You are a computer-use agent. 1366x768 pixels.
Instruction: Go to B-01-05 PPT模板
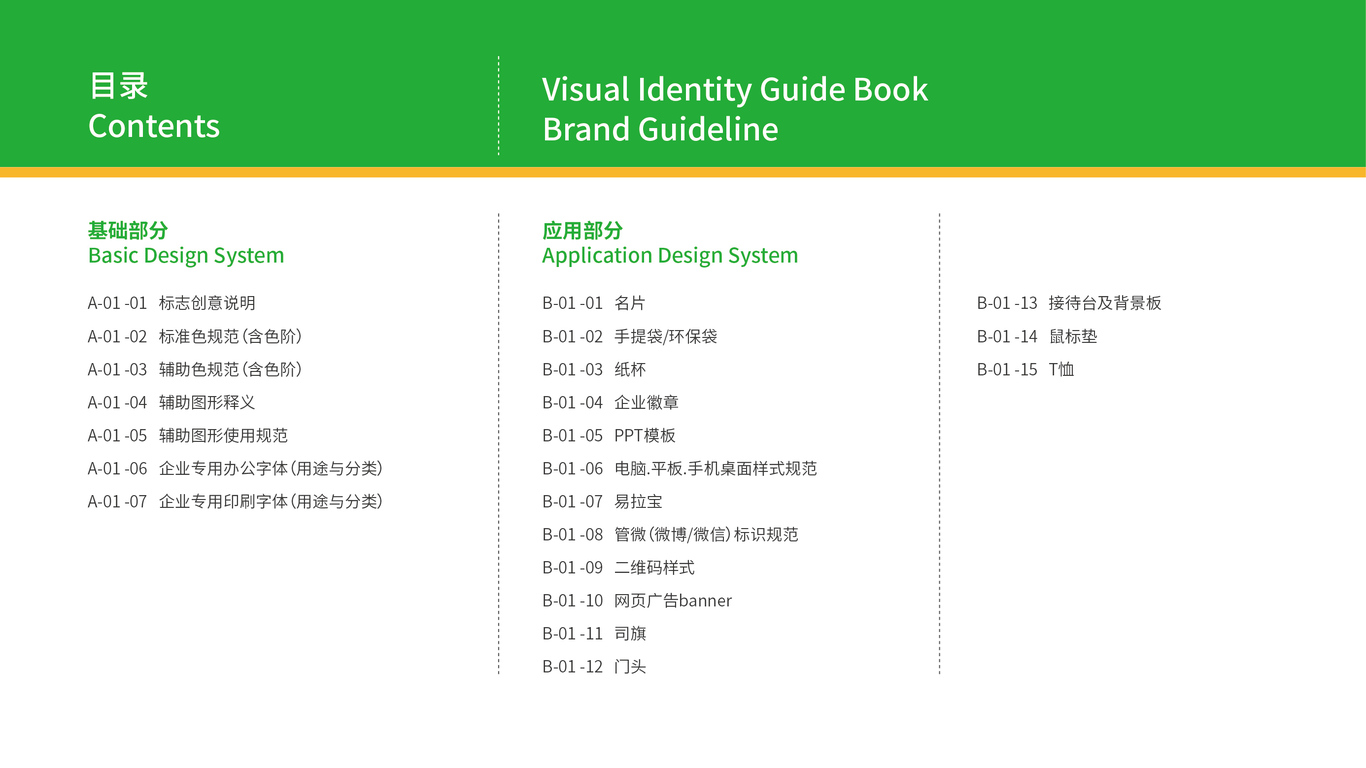pos(609,435)
